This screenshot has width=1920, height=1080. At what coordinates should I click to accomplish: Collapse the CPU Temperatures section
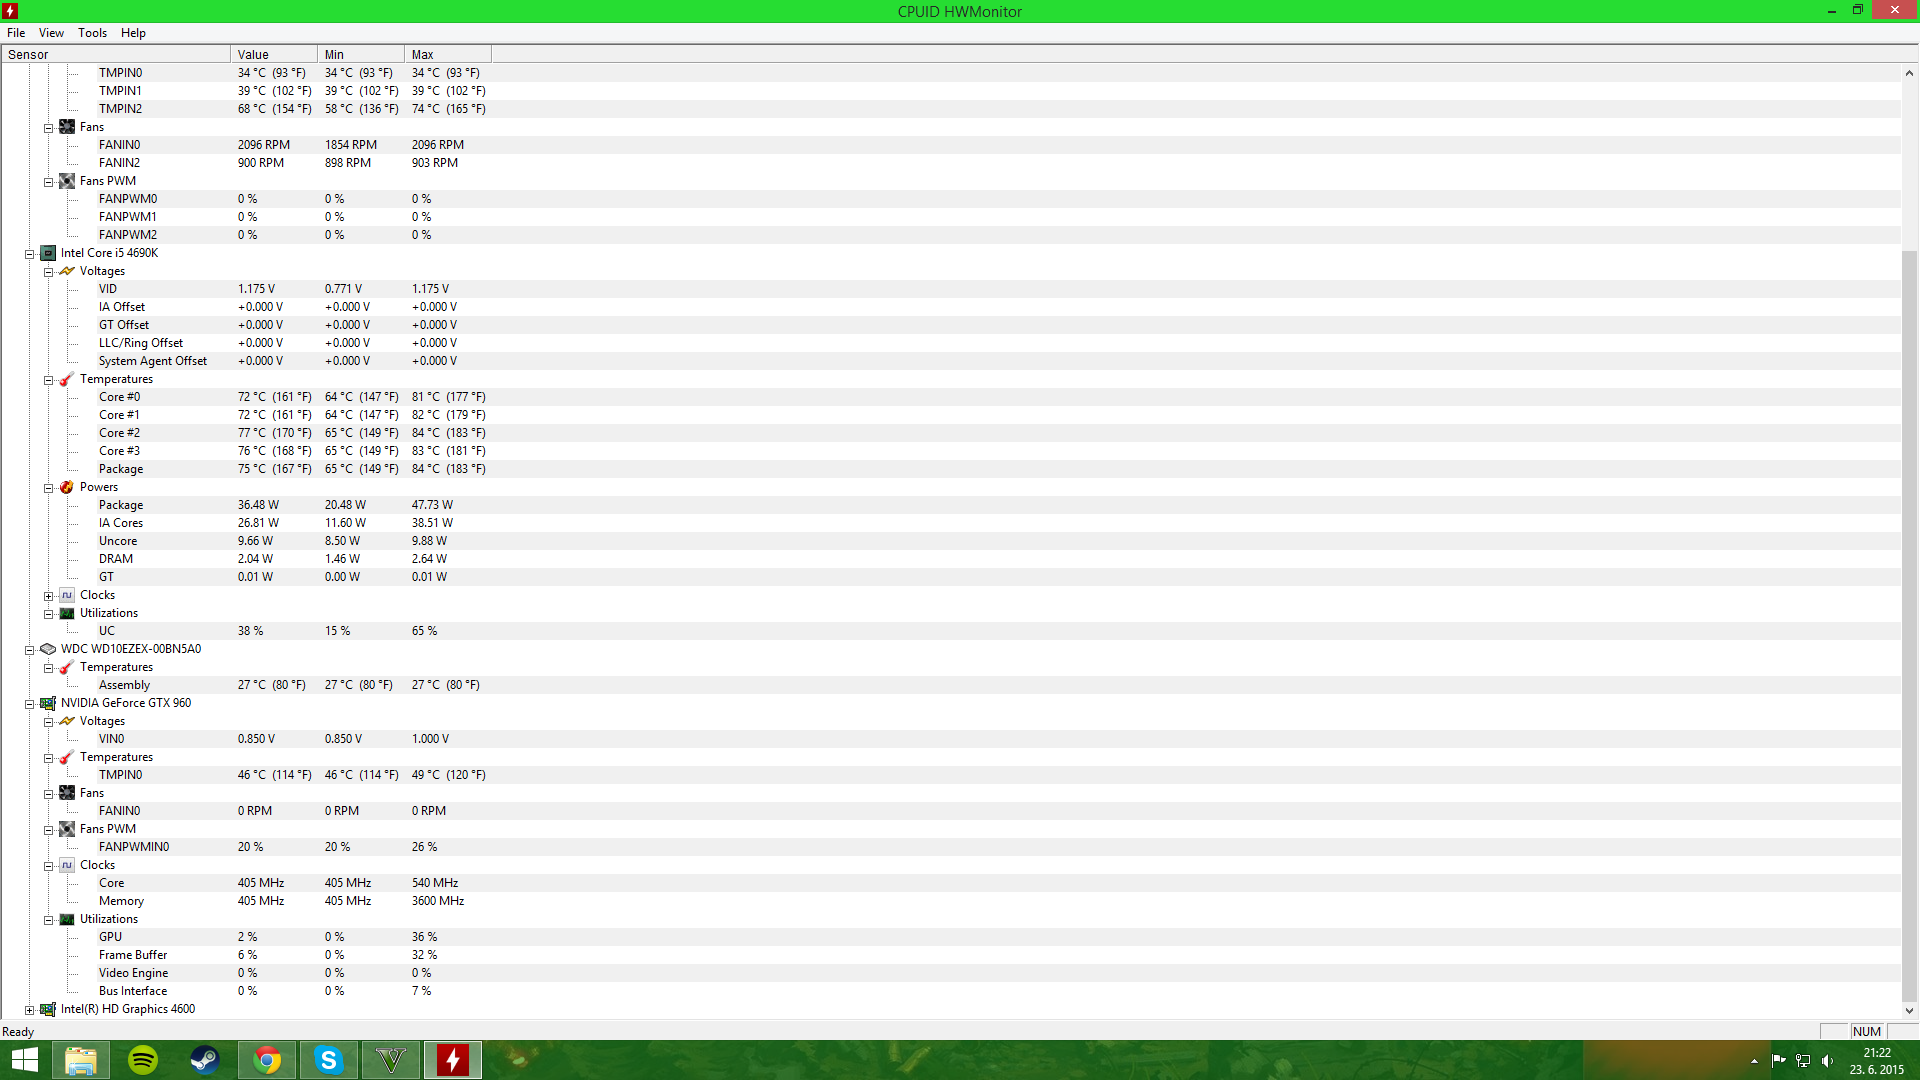(48, 380)
